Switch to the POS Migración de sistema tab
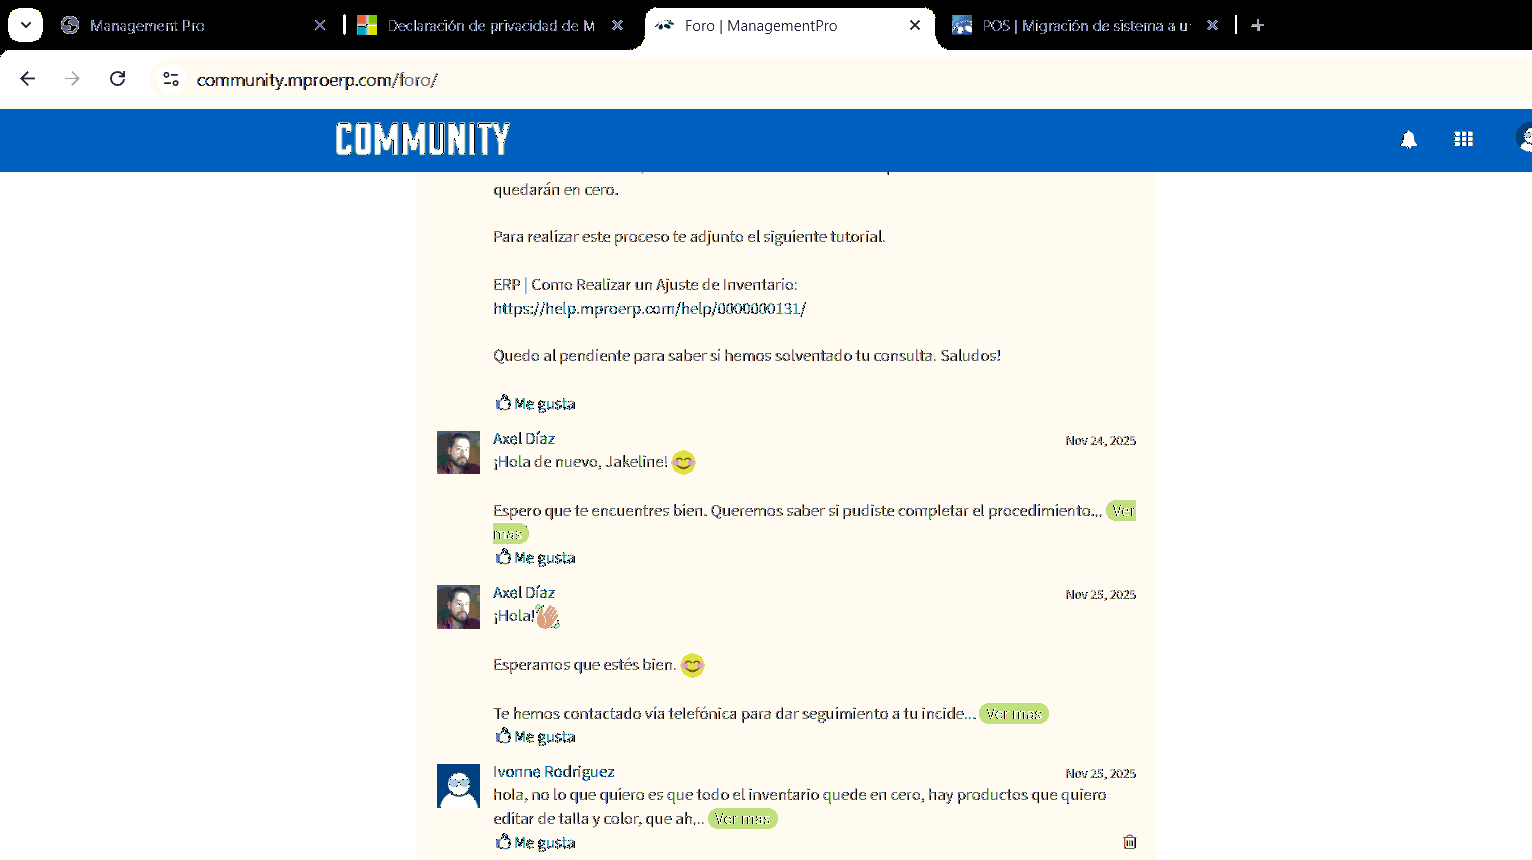The height and width of the screenshot is (860, 1532). tap(1085, 26)
